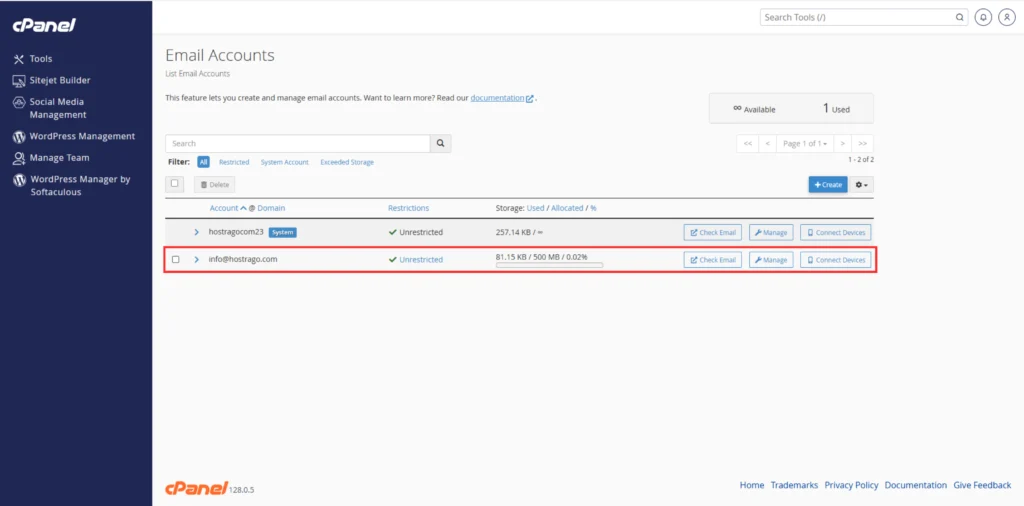The height and width of the screenshot is (506, 1024).
Task: Open the Documentation footer link
Action: [x=916, y=486]
